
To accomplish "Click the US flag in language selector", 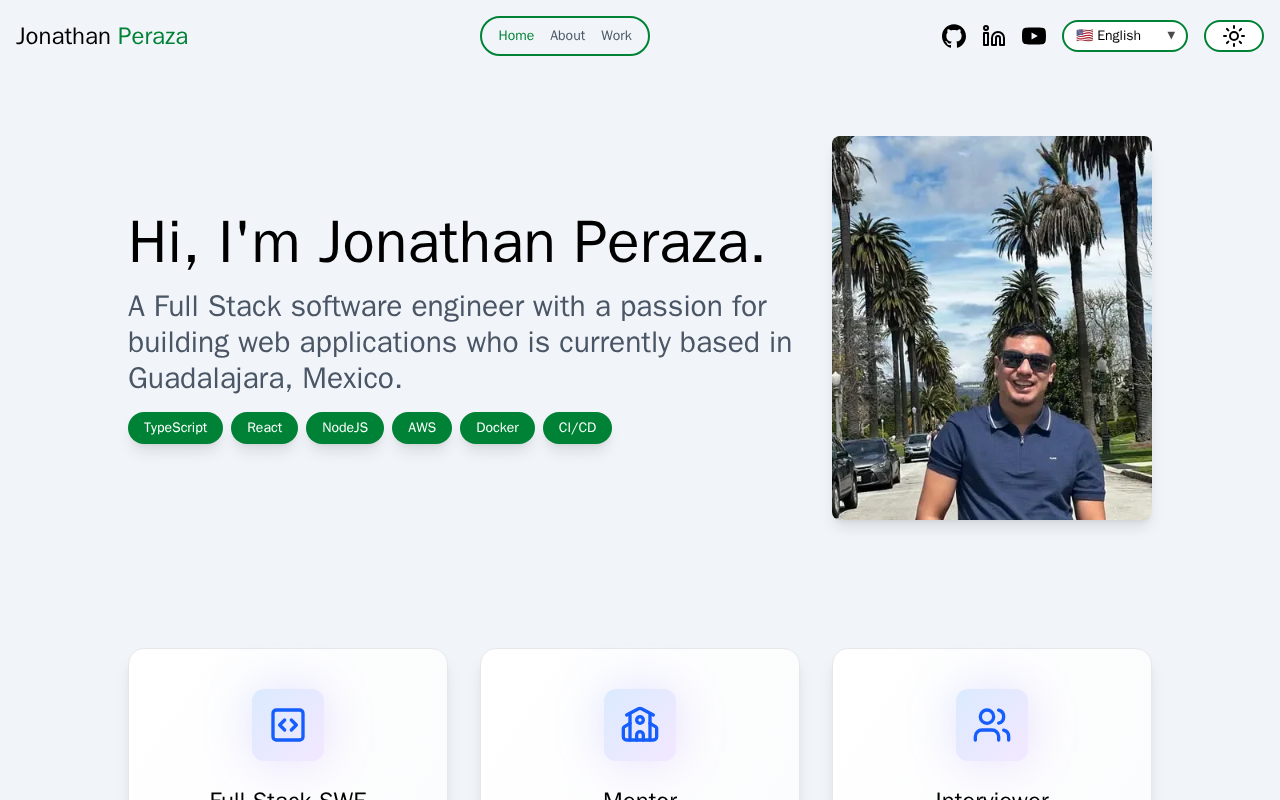I will [1084, 36].
